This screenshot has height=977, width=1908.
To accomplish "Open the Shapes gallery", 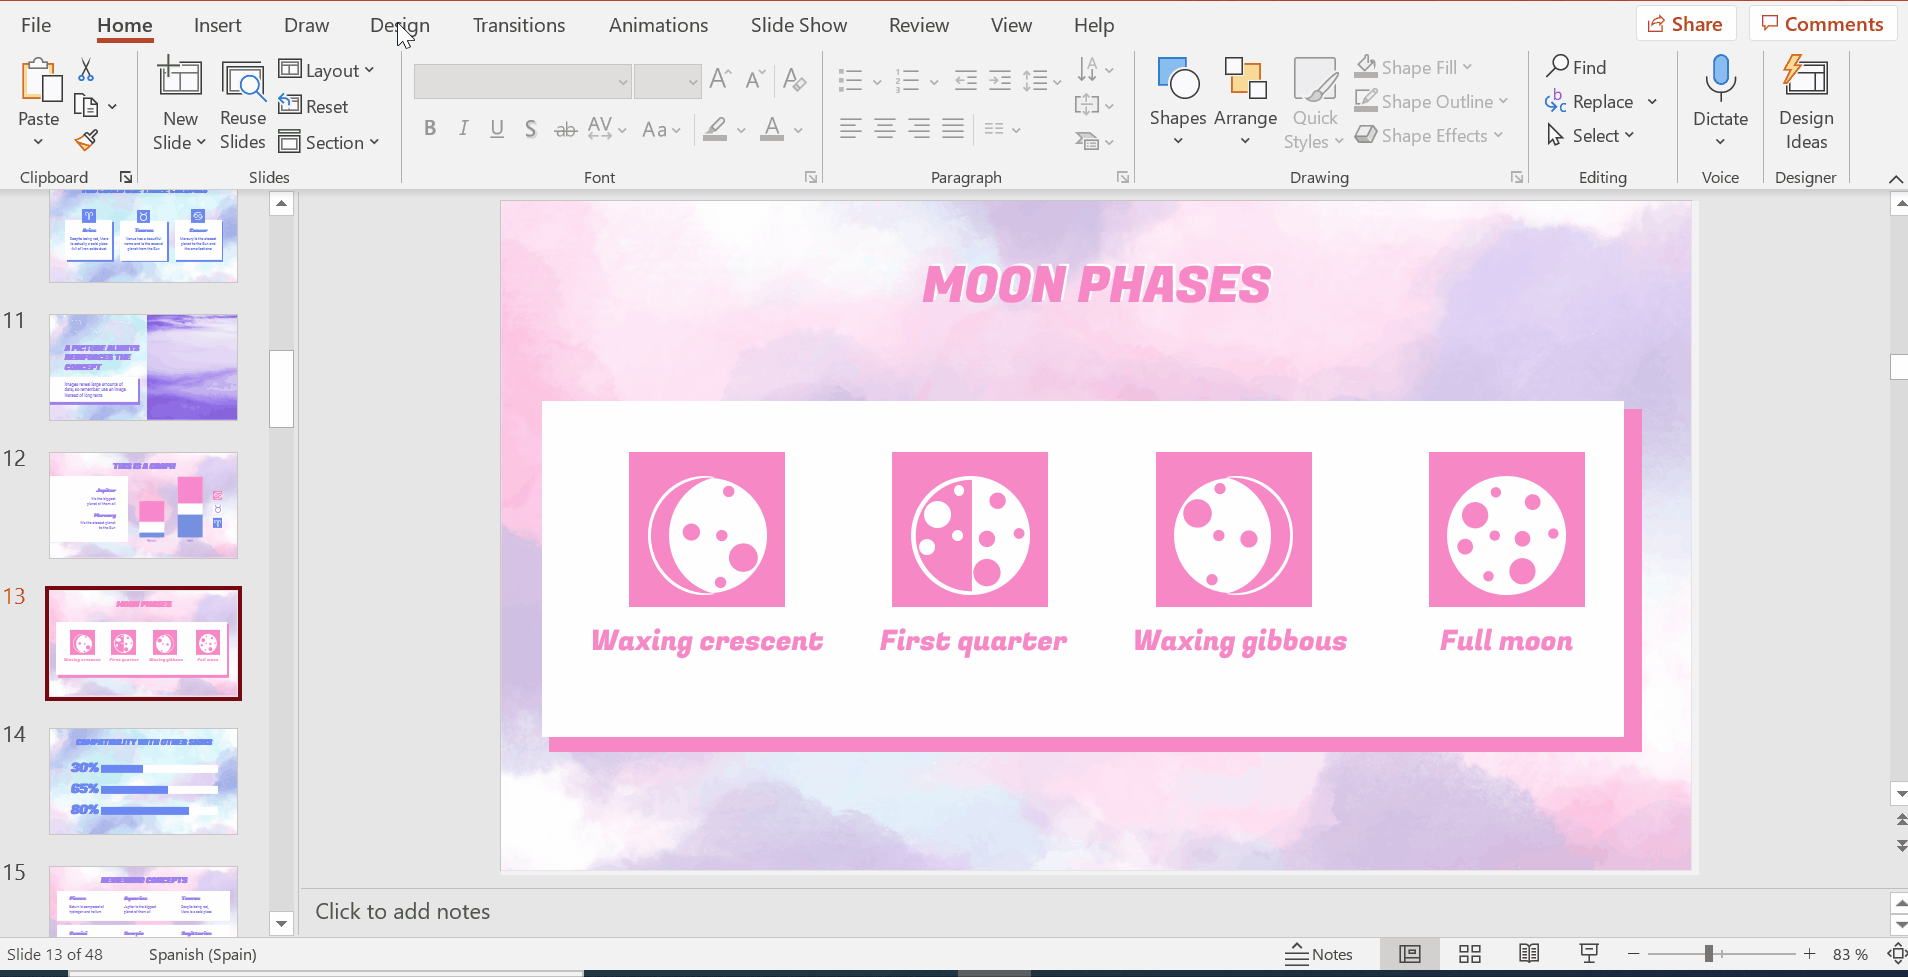I will point(1178,100).
